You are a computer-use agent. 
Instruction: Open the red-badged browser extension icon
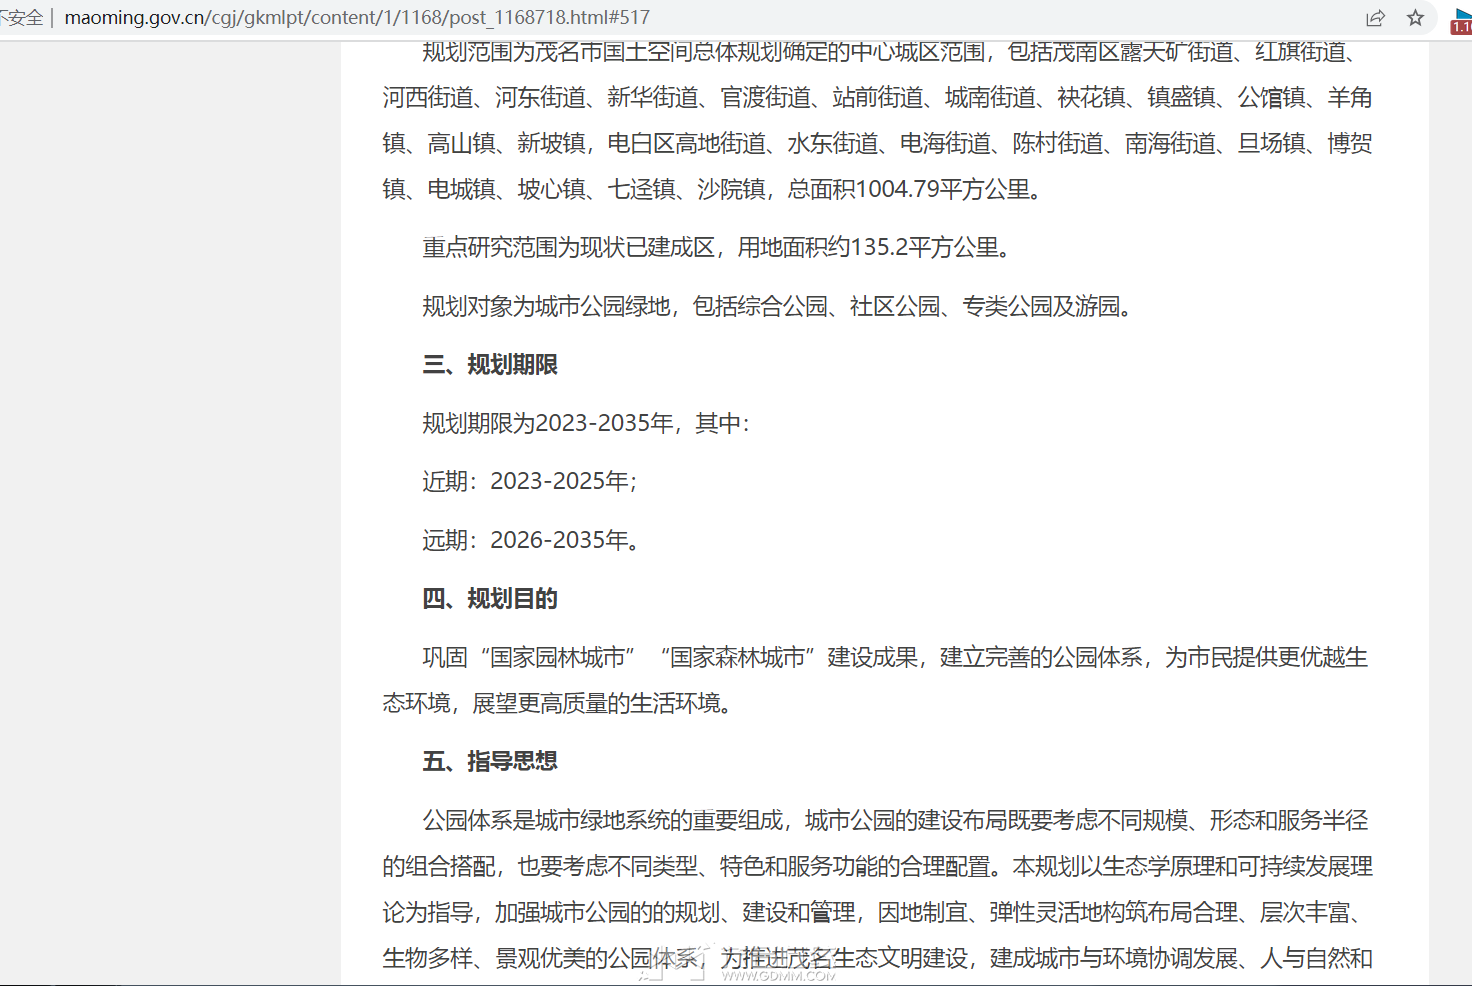1461,21
